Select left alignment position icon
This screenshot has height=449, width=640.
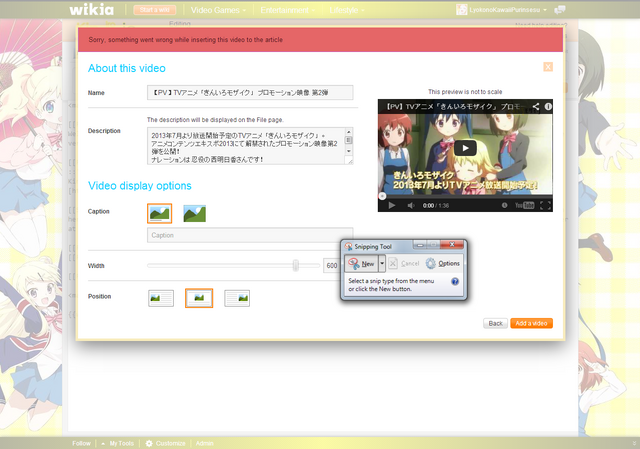click(x=161, y=298)
